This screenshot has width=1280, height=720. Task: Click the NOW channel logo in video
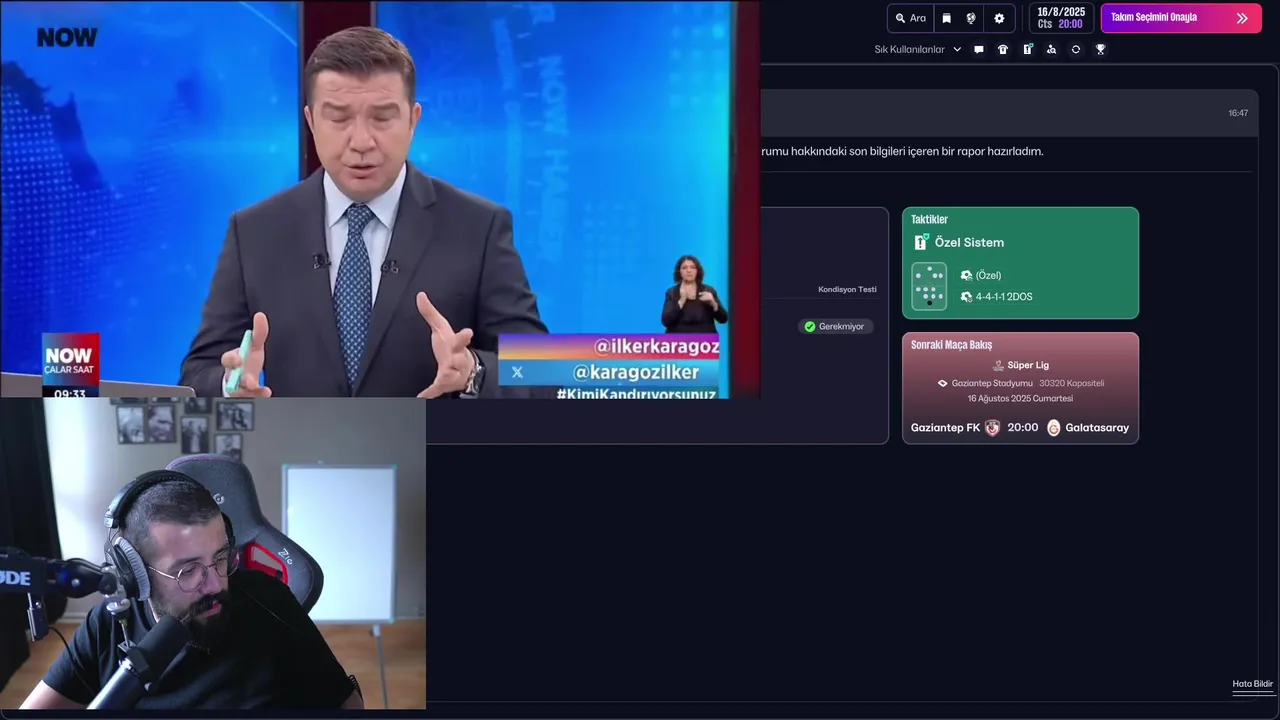(67, 38)
